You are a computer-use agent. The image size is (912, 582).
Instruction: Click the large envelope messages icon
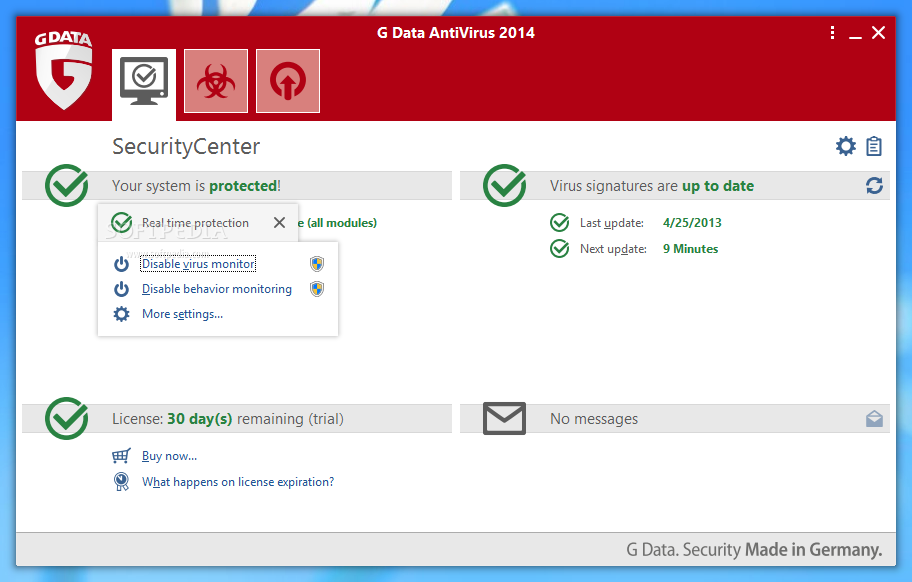coord(504,418)
